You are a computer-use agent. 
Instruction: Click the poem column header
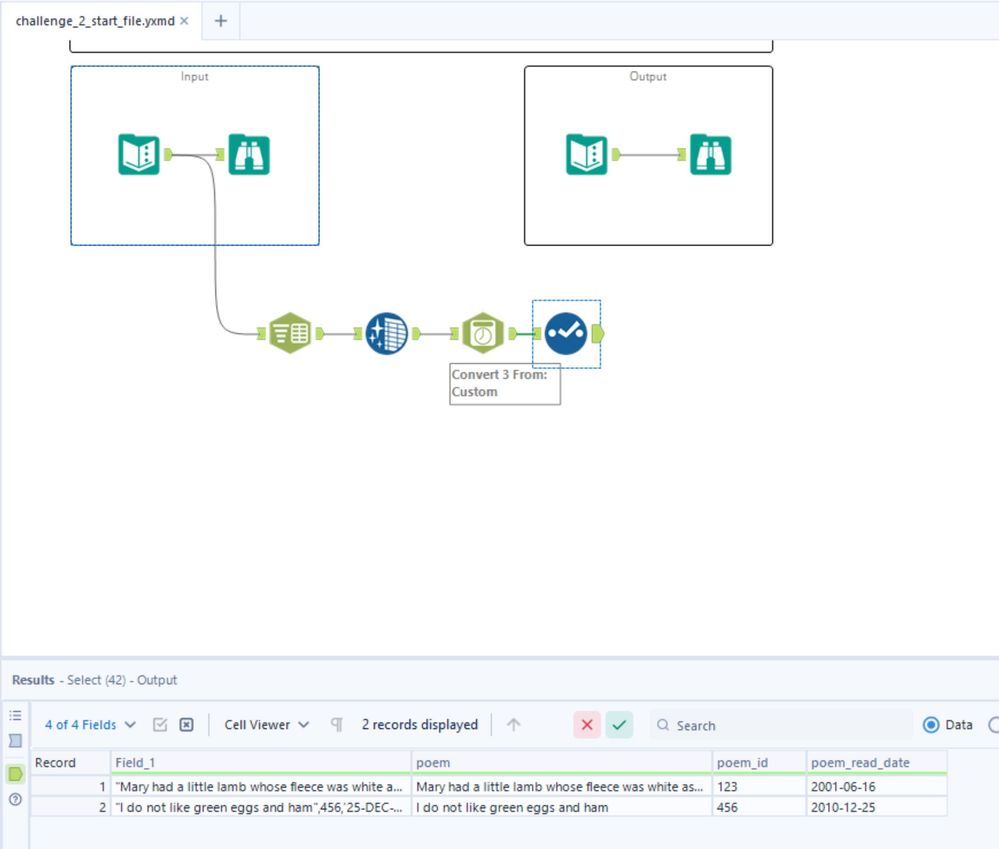pyautogui.click(x=561, y=763)
